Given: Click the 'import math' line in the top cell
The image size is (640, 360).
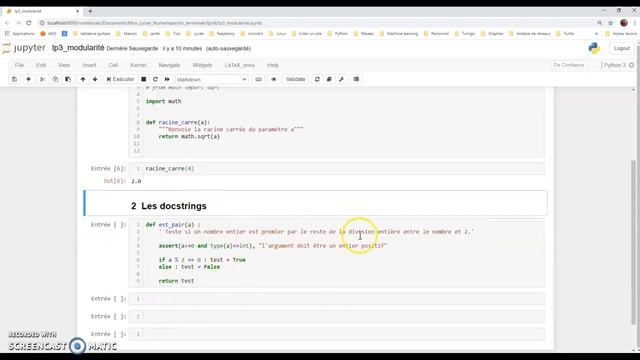Looking at the screenshot, I should click(x=163, y=101).
